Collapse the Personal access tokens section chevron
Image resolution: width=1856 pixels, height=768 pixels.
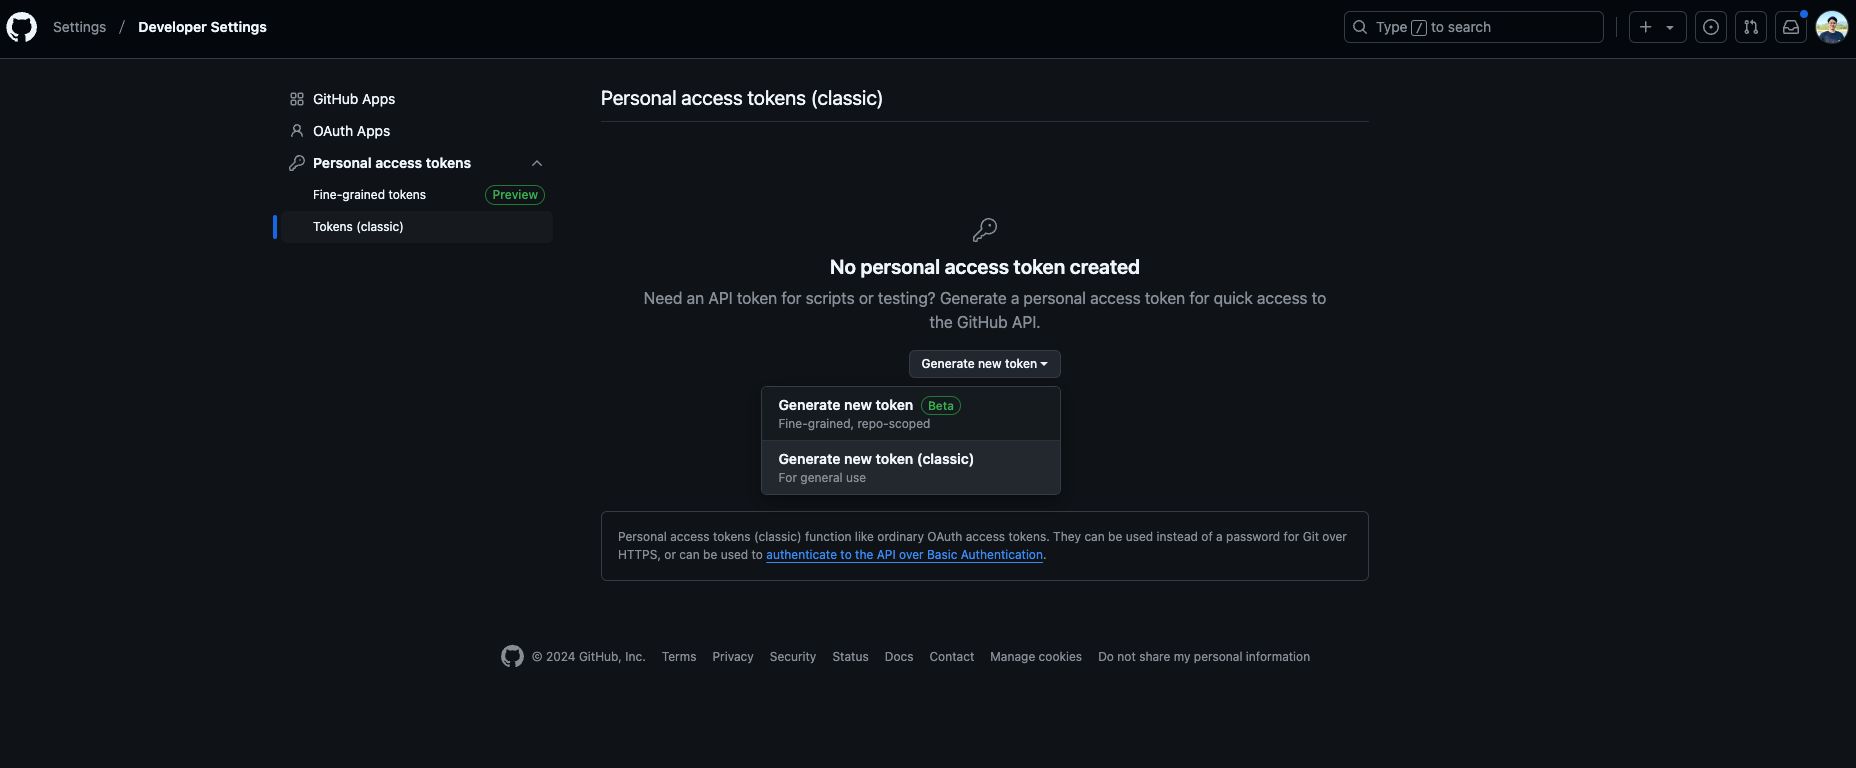(x=537, y=163)
